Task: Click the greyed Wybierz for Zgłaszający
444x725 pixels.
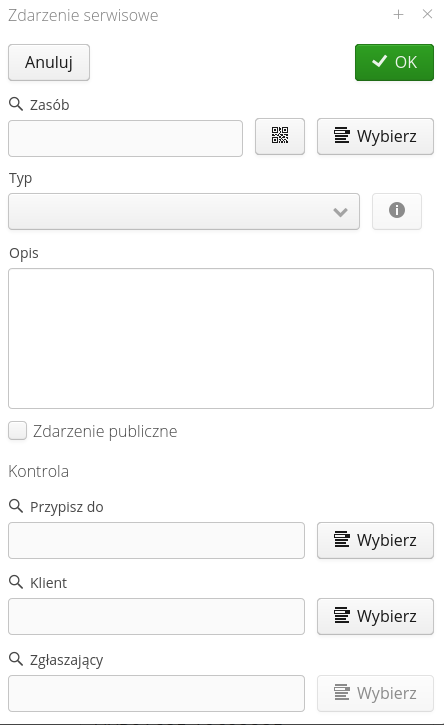Action: (x=375, y=693)
